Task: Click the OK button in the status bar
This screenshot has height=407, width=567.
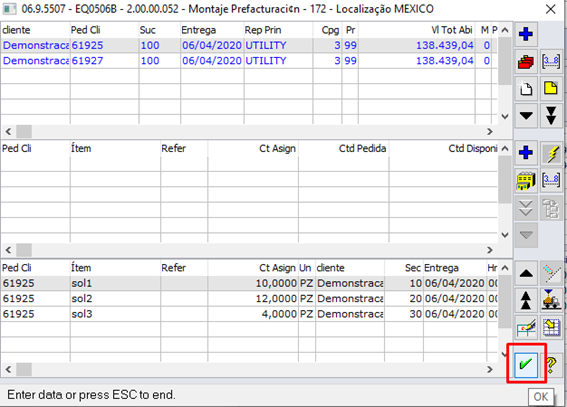Action: [x=541, y=397]
